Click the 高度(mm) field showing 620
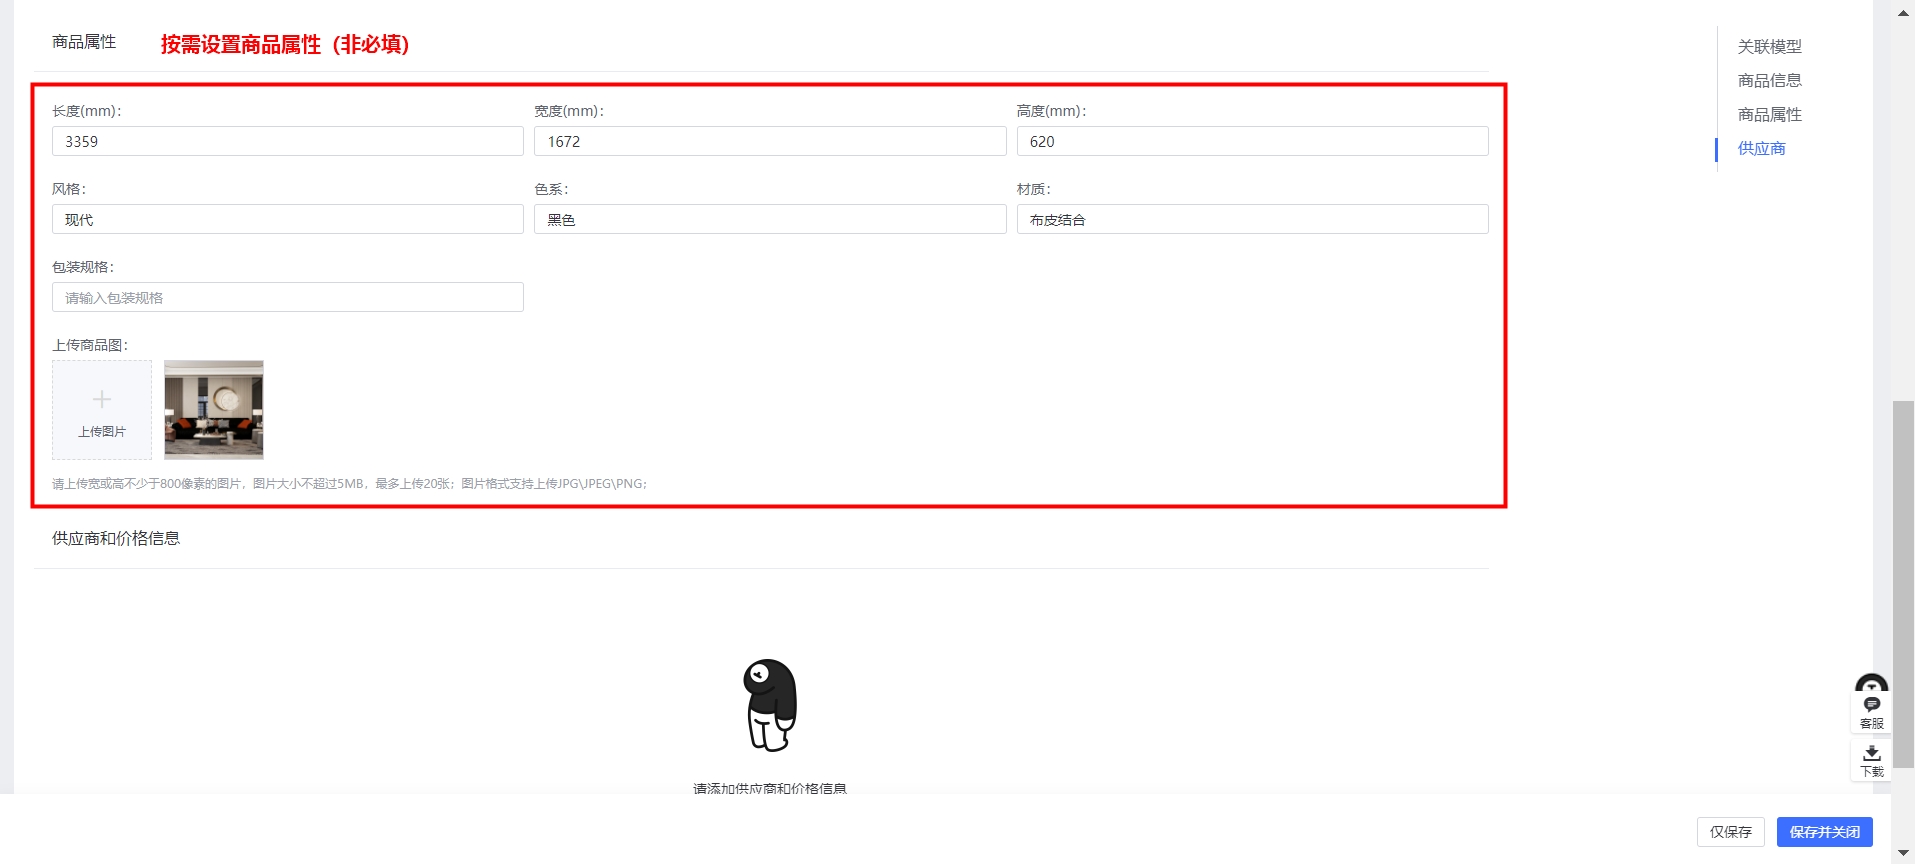The image size is (1915, 864). click(x=1252, y=141)
